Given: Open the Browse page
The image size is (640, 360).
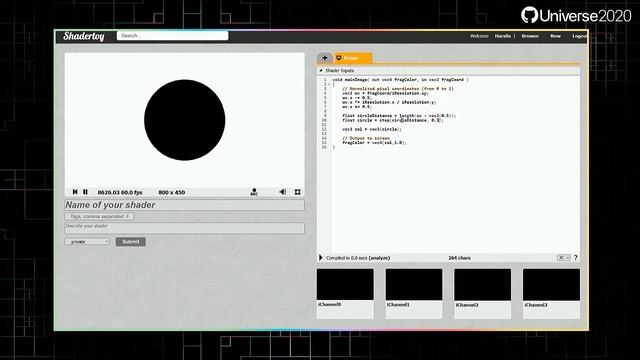Looking at the screenshot, I should click(530, 36).
